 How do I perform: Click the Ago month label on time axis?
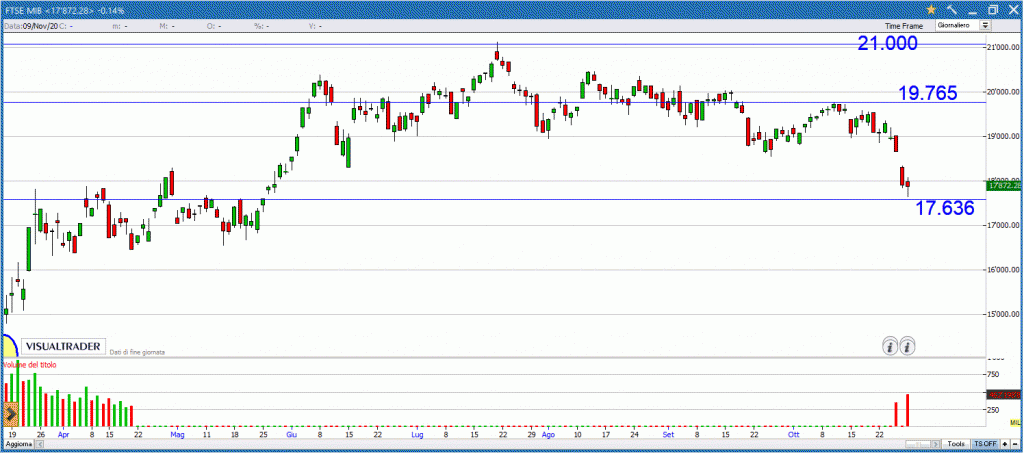coord(549,433)
